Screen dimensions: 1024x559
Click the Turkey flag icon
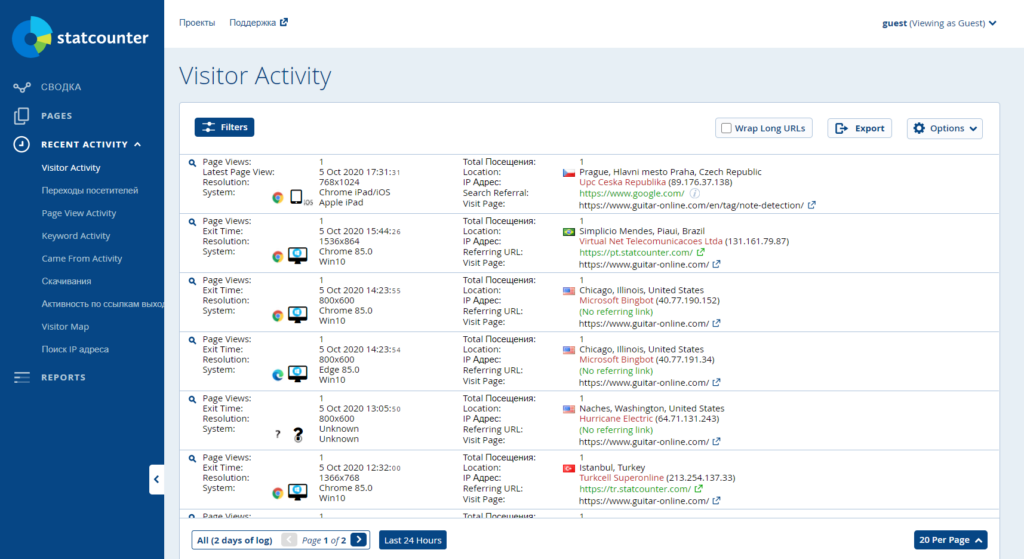click(x=569, y=468)
